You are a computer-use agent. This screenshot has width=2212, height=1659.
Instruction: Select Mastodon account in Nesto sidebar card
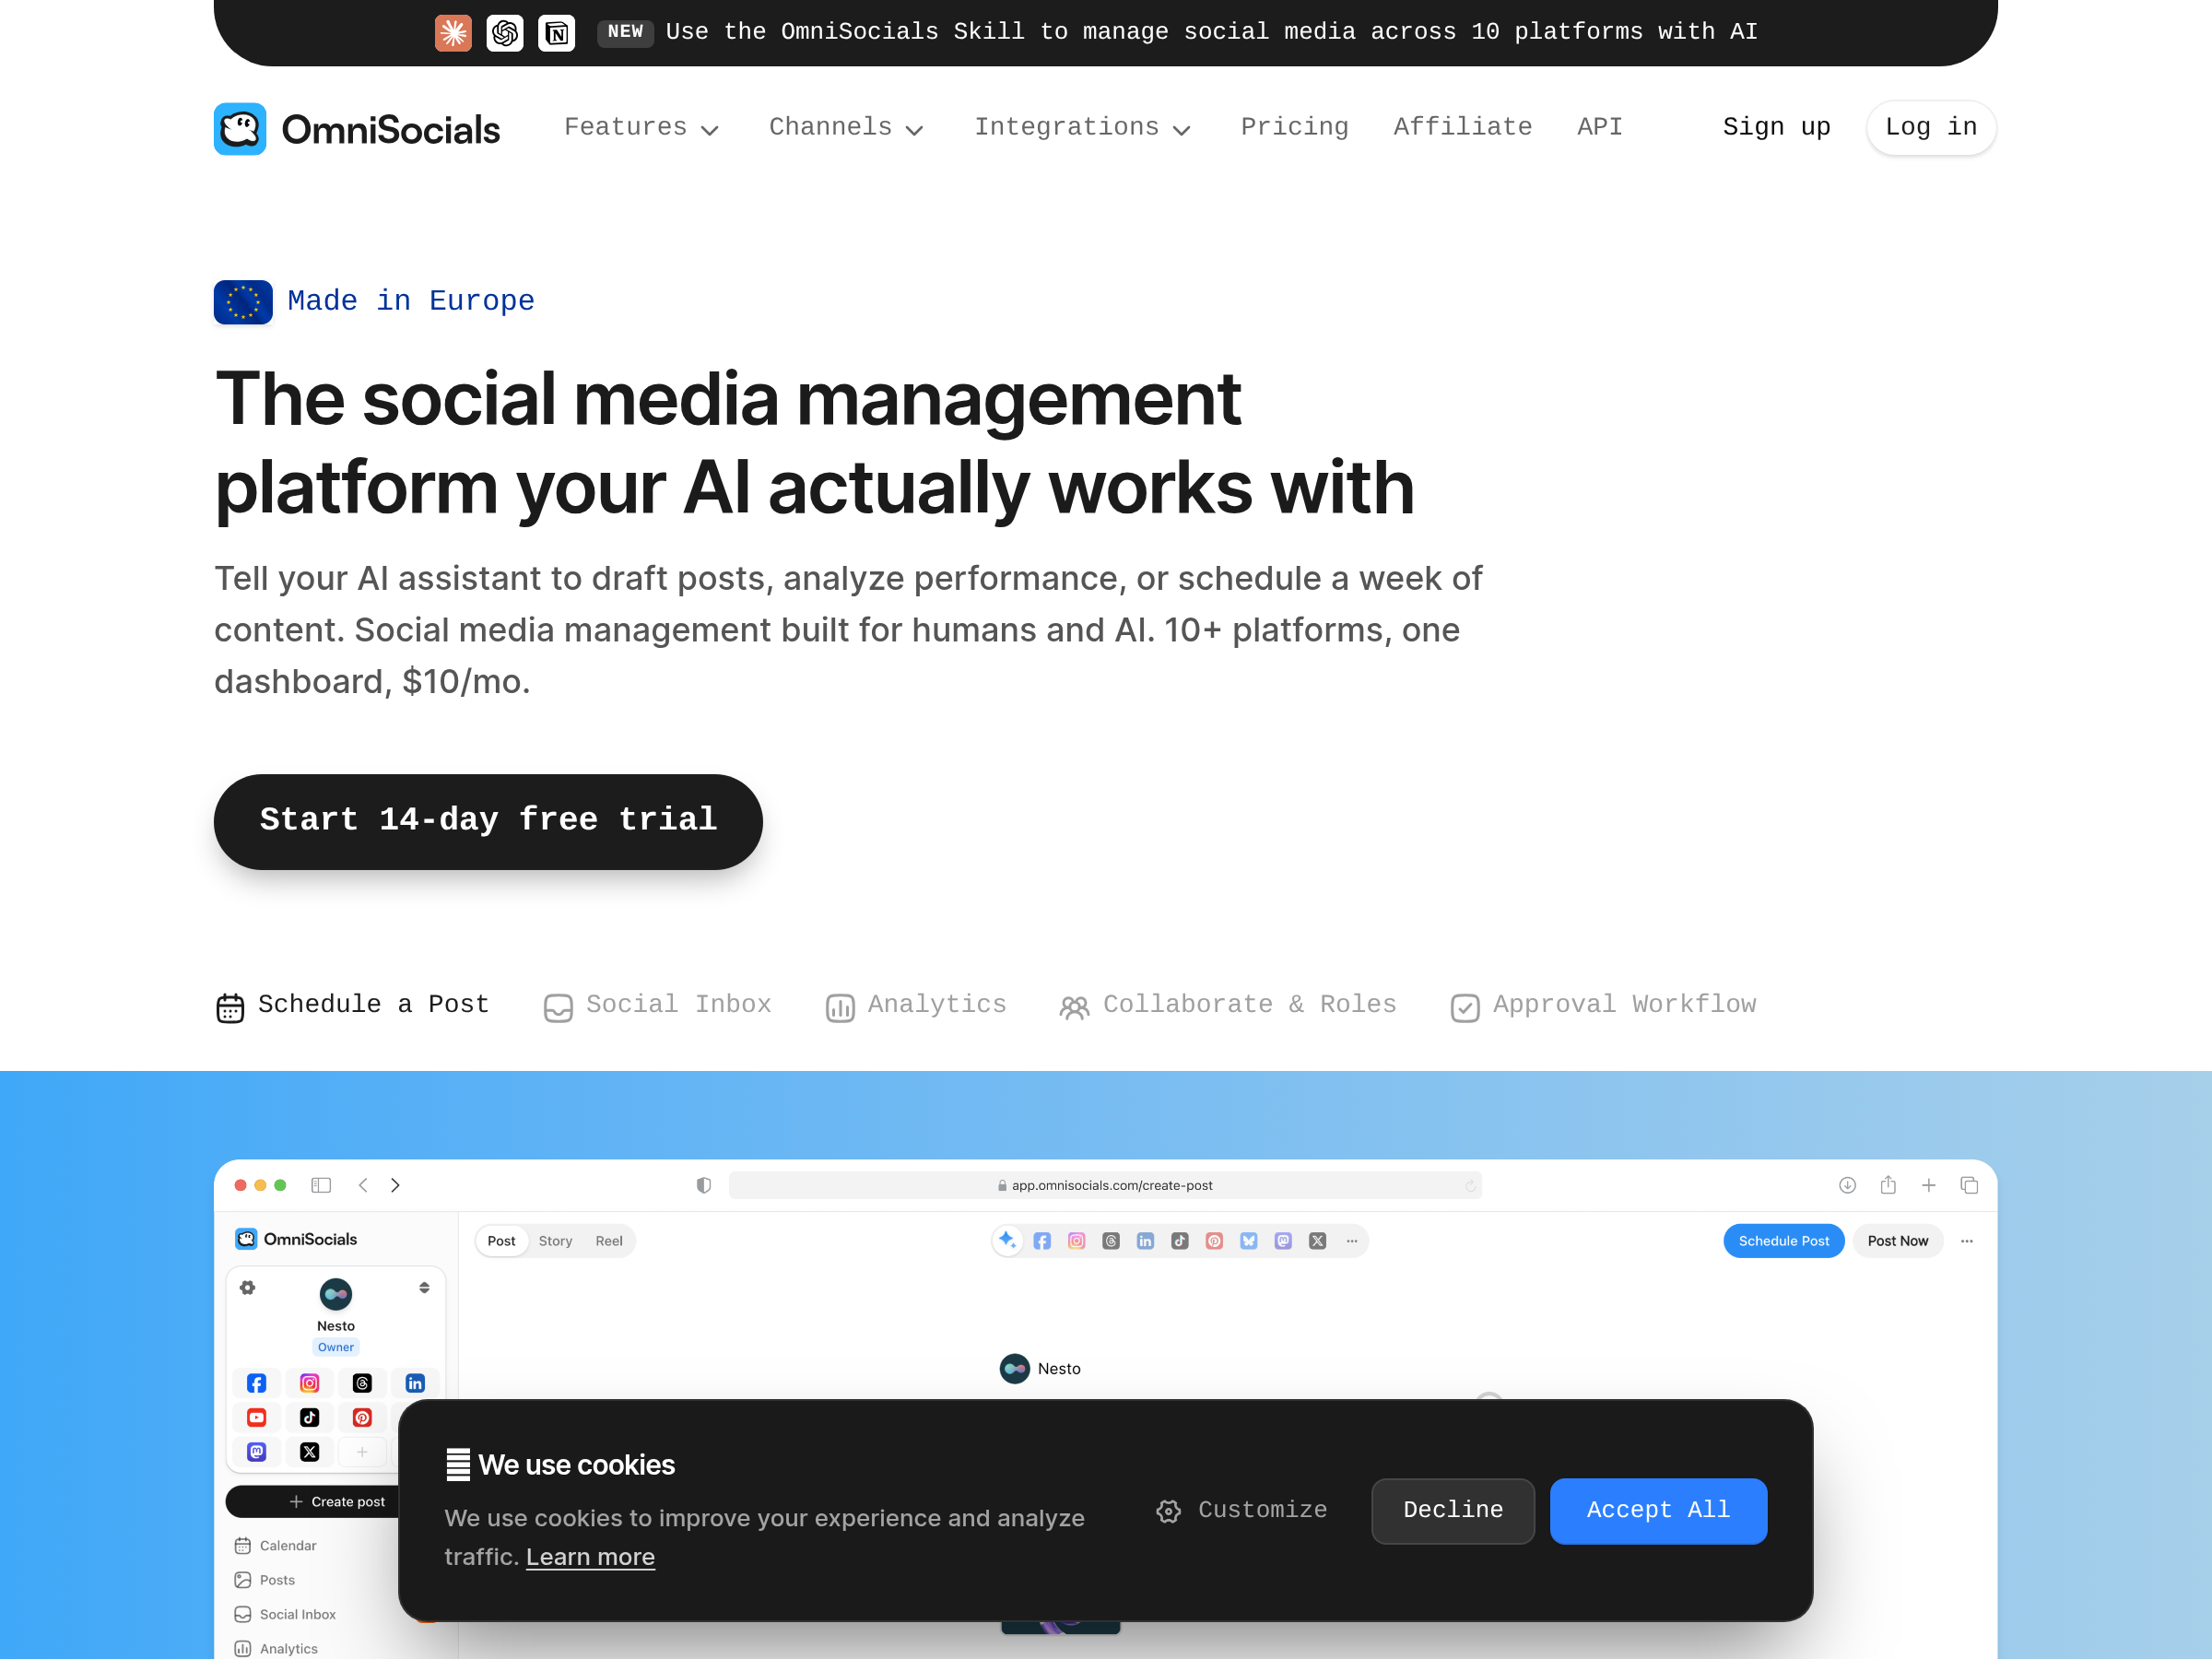(257, 1451)
